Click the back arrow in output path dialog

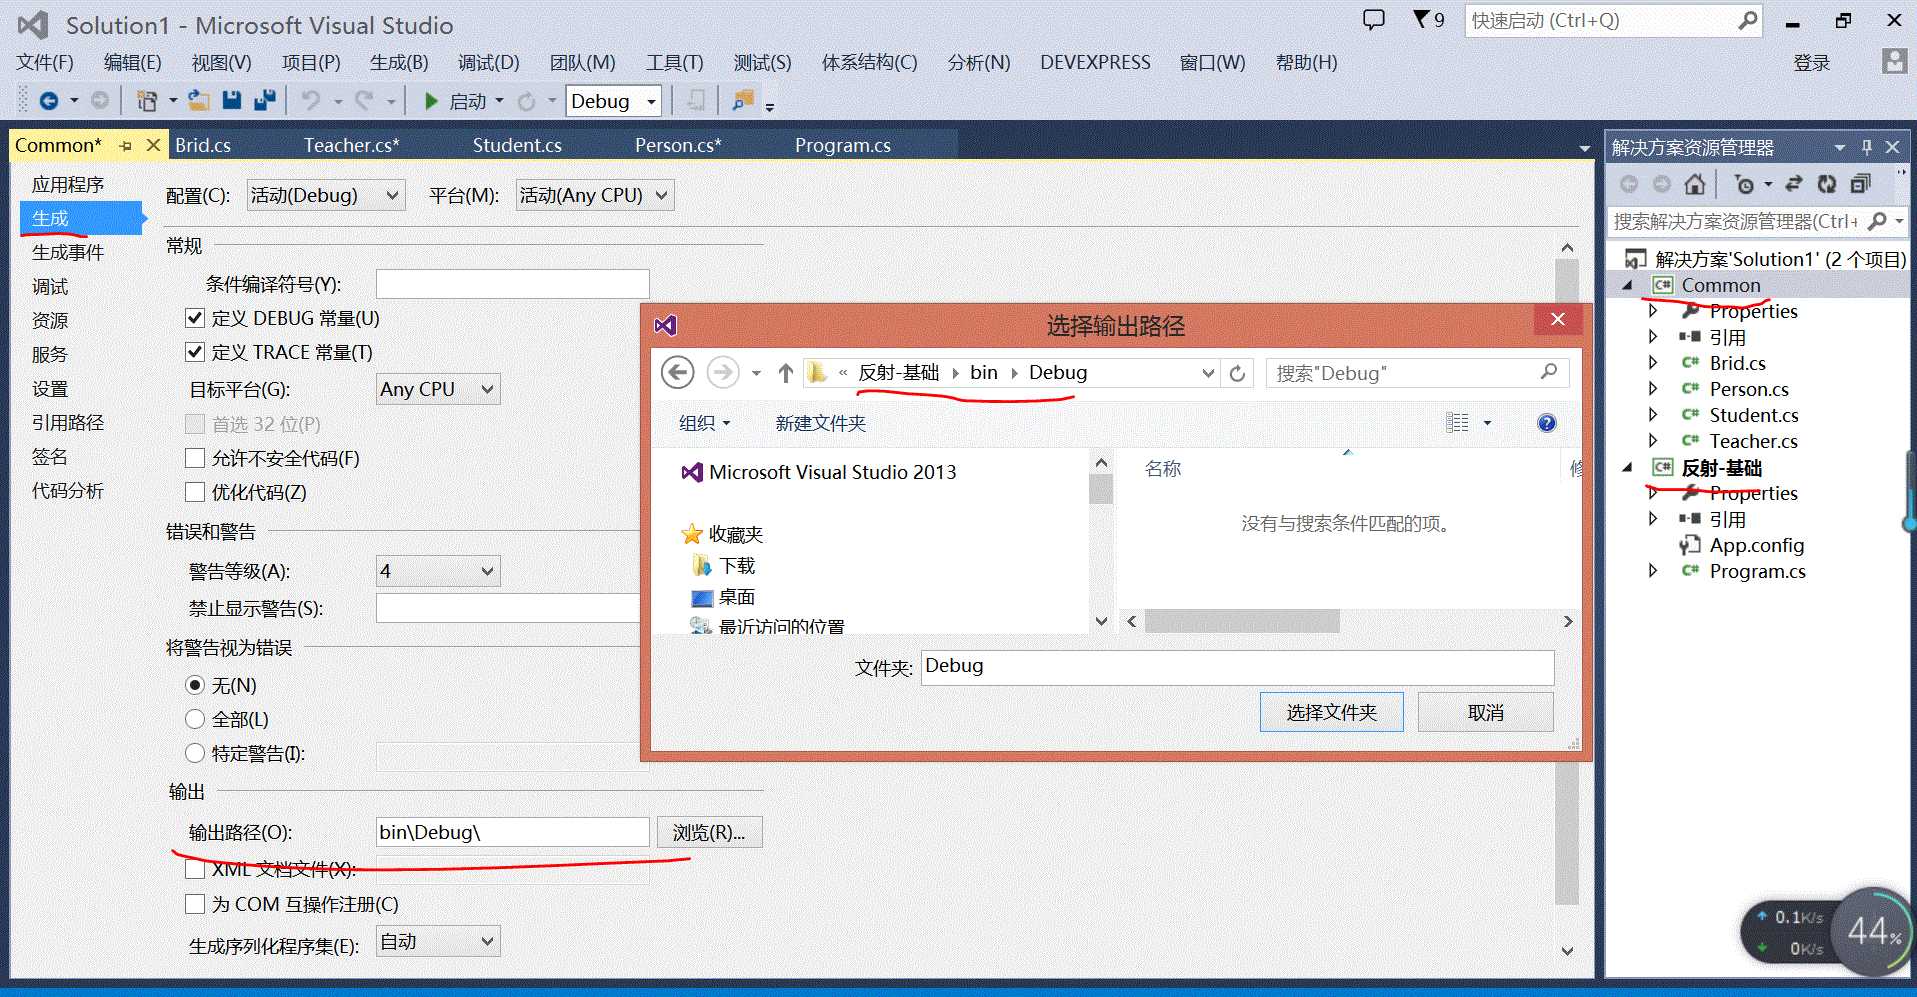click(678, 373)
